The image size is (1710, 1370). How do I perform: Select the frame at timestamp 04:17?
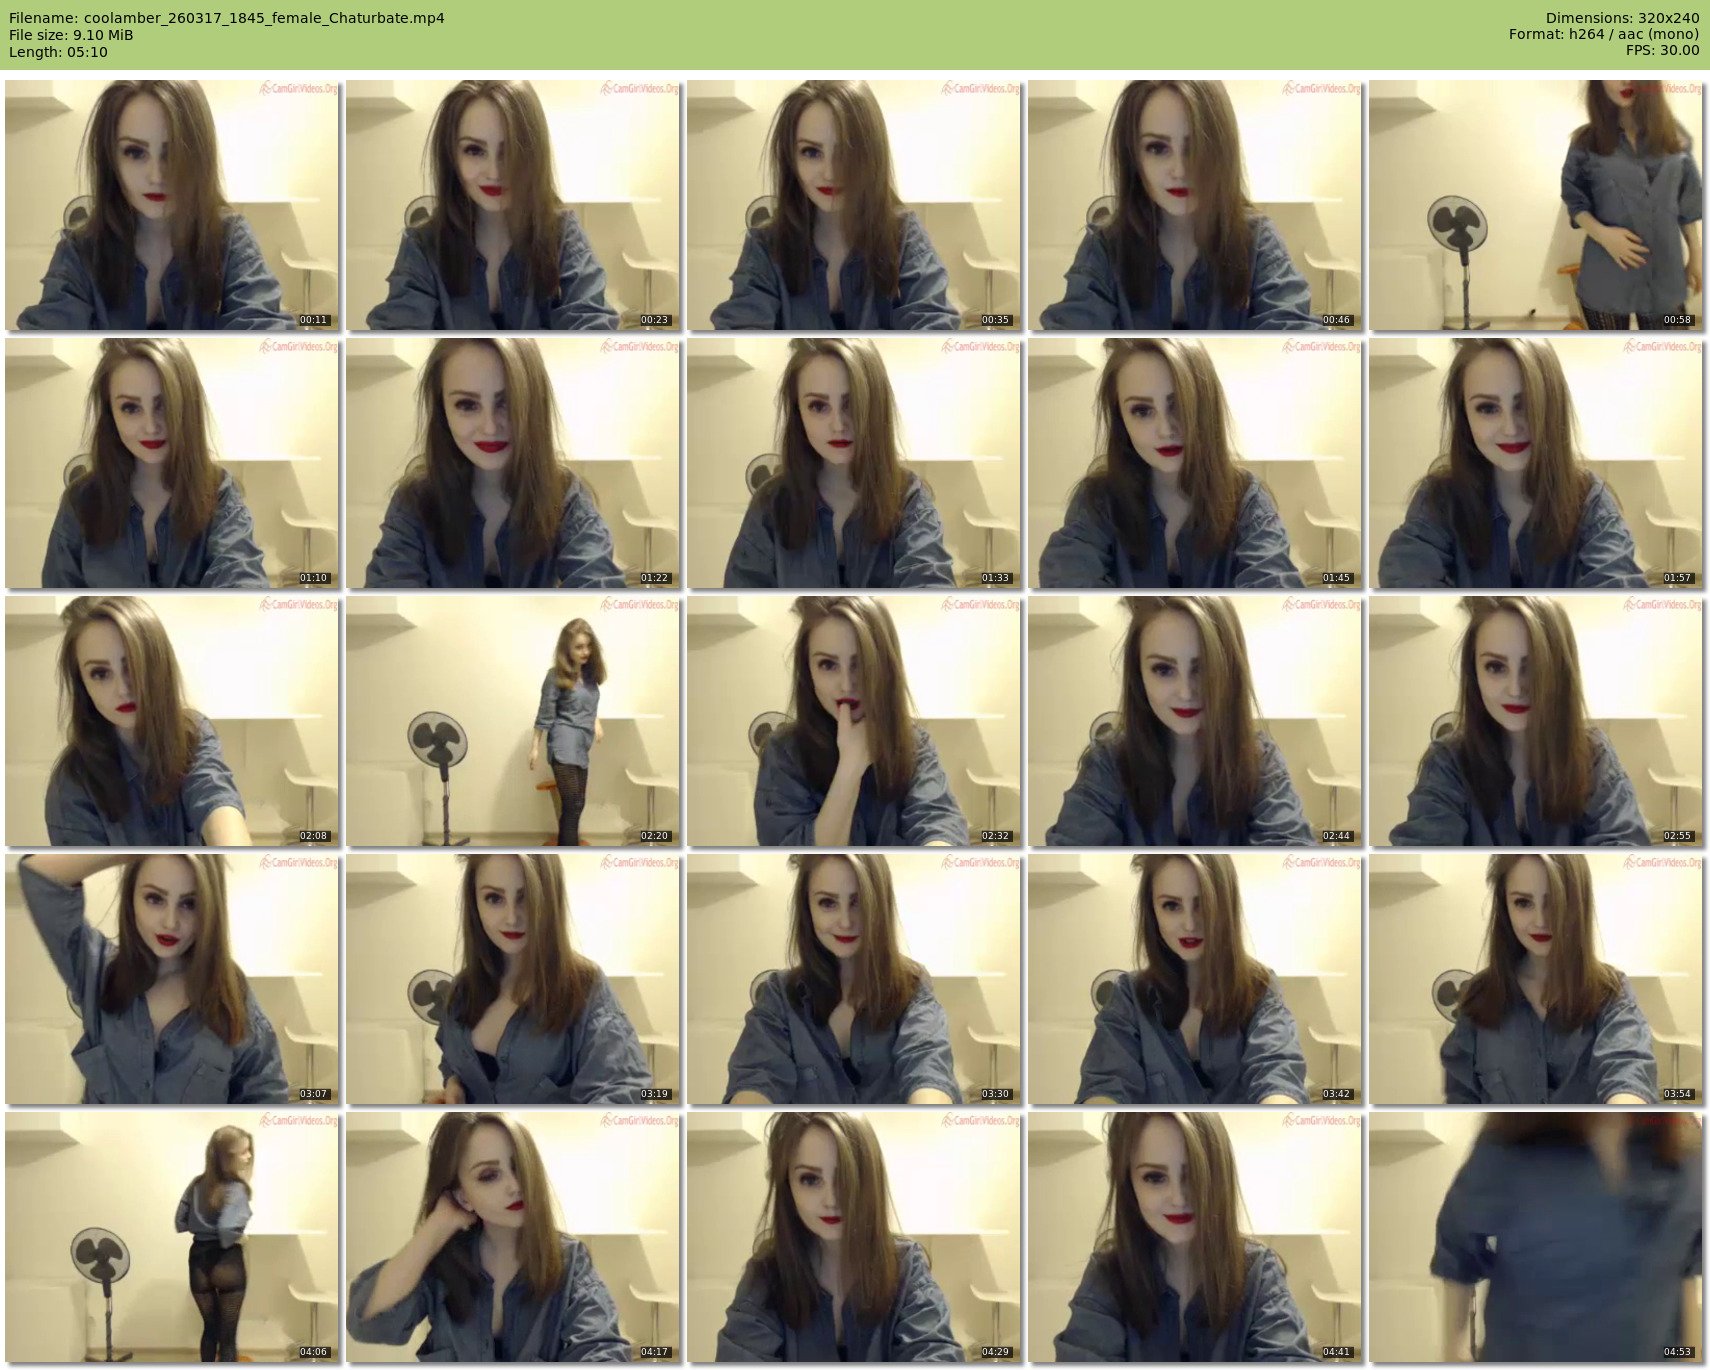pos(512,1237)
